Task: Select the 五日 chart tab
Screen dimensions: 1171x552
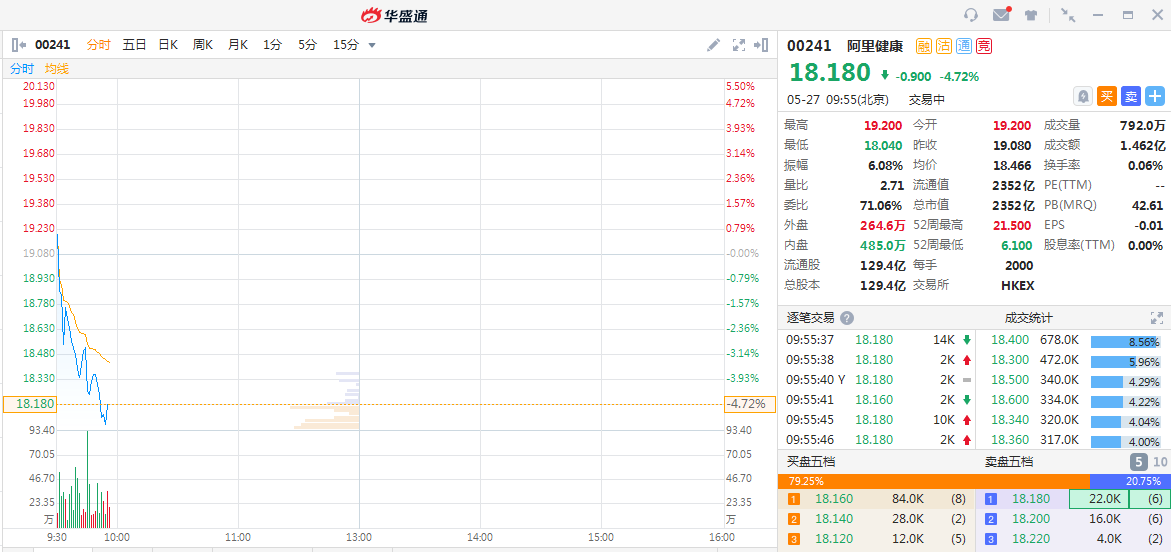Action: pos(134,45)
